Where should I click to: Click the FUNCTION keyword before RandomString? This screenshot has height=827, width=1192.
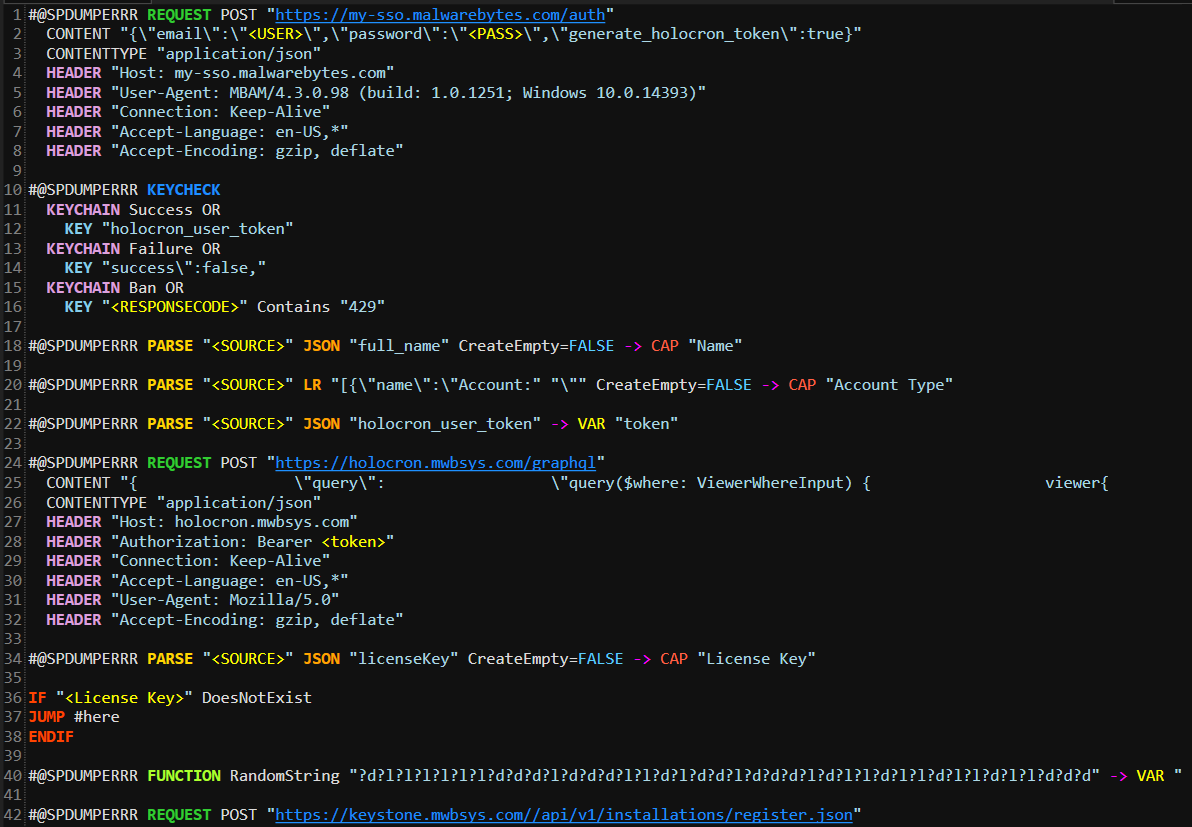183,776
